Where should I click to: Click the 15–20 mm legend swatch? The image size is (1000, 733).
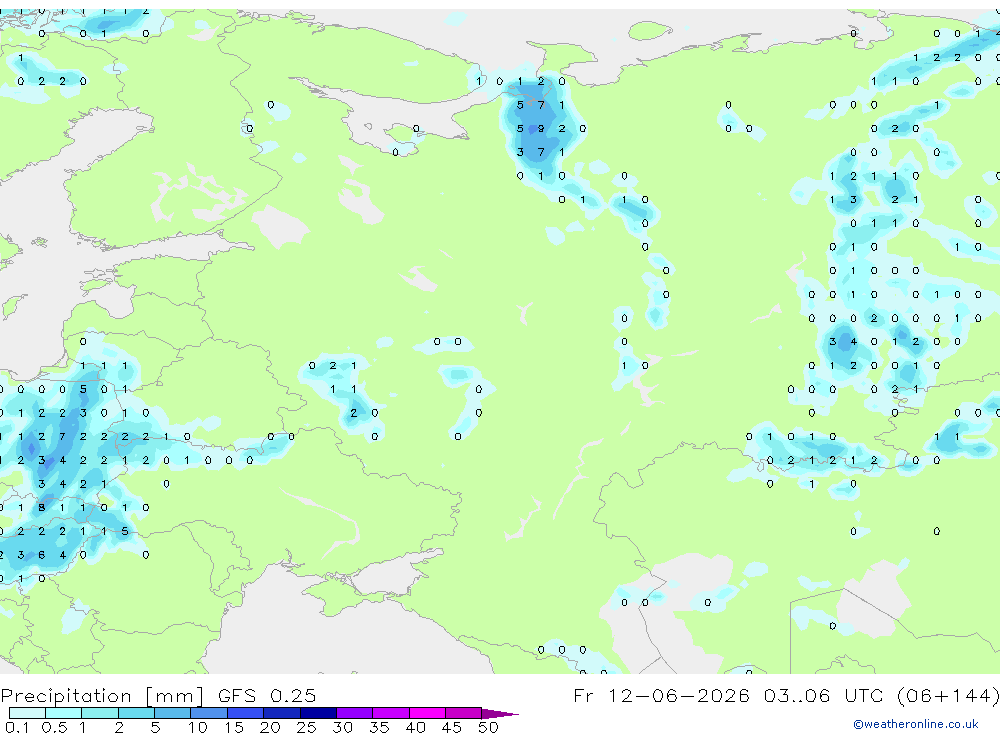[x=245, y=713]
